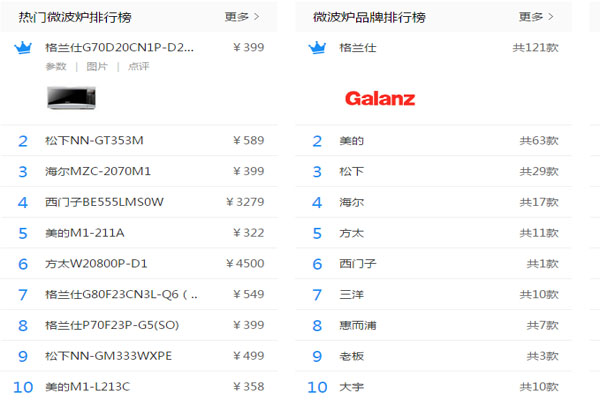
Task: Click price ¥3279 for 西门子BE555LMS0W
Action: pyautogui.click(x=245, y=202)
